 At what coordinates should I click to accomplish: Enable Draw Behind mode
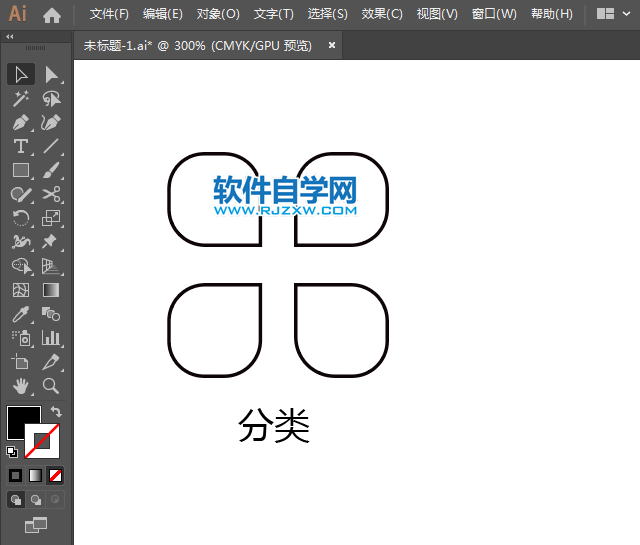36,499
